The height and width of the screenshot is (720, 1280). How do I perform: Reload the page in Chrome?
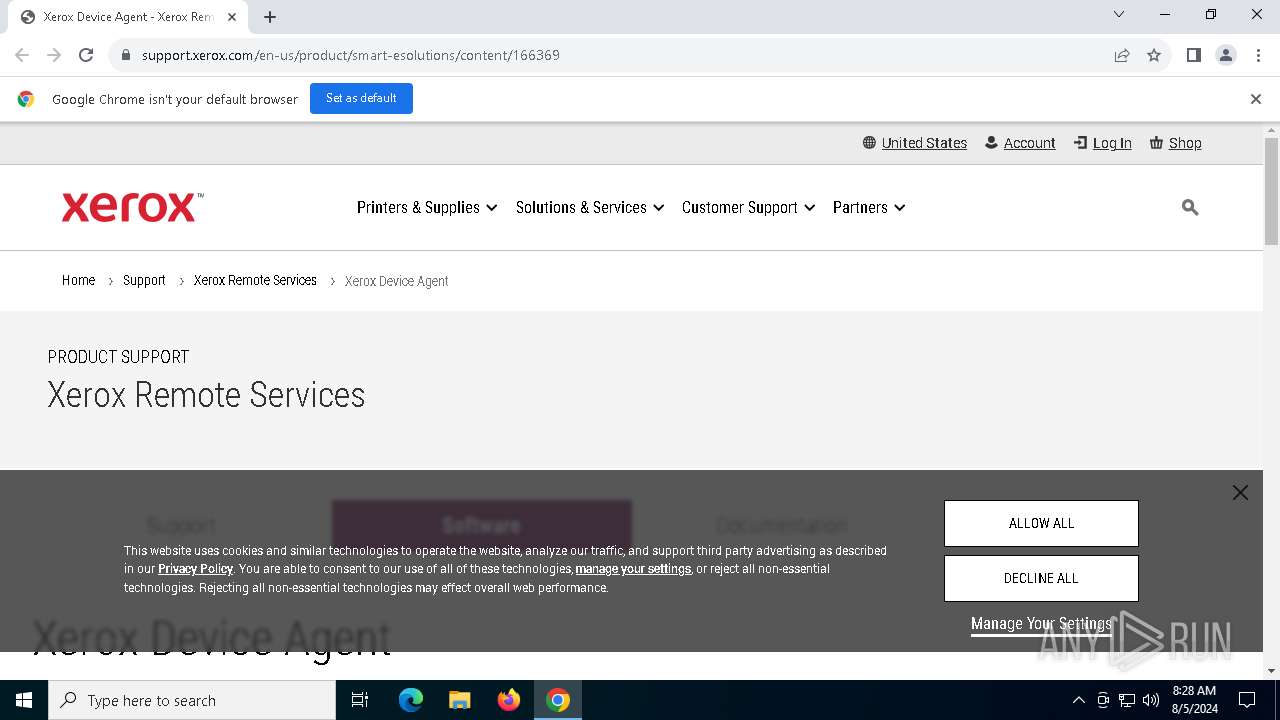tap(86, 55)
